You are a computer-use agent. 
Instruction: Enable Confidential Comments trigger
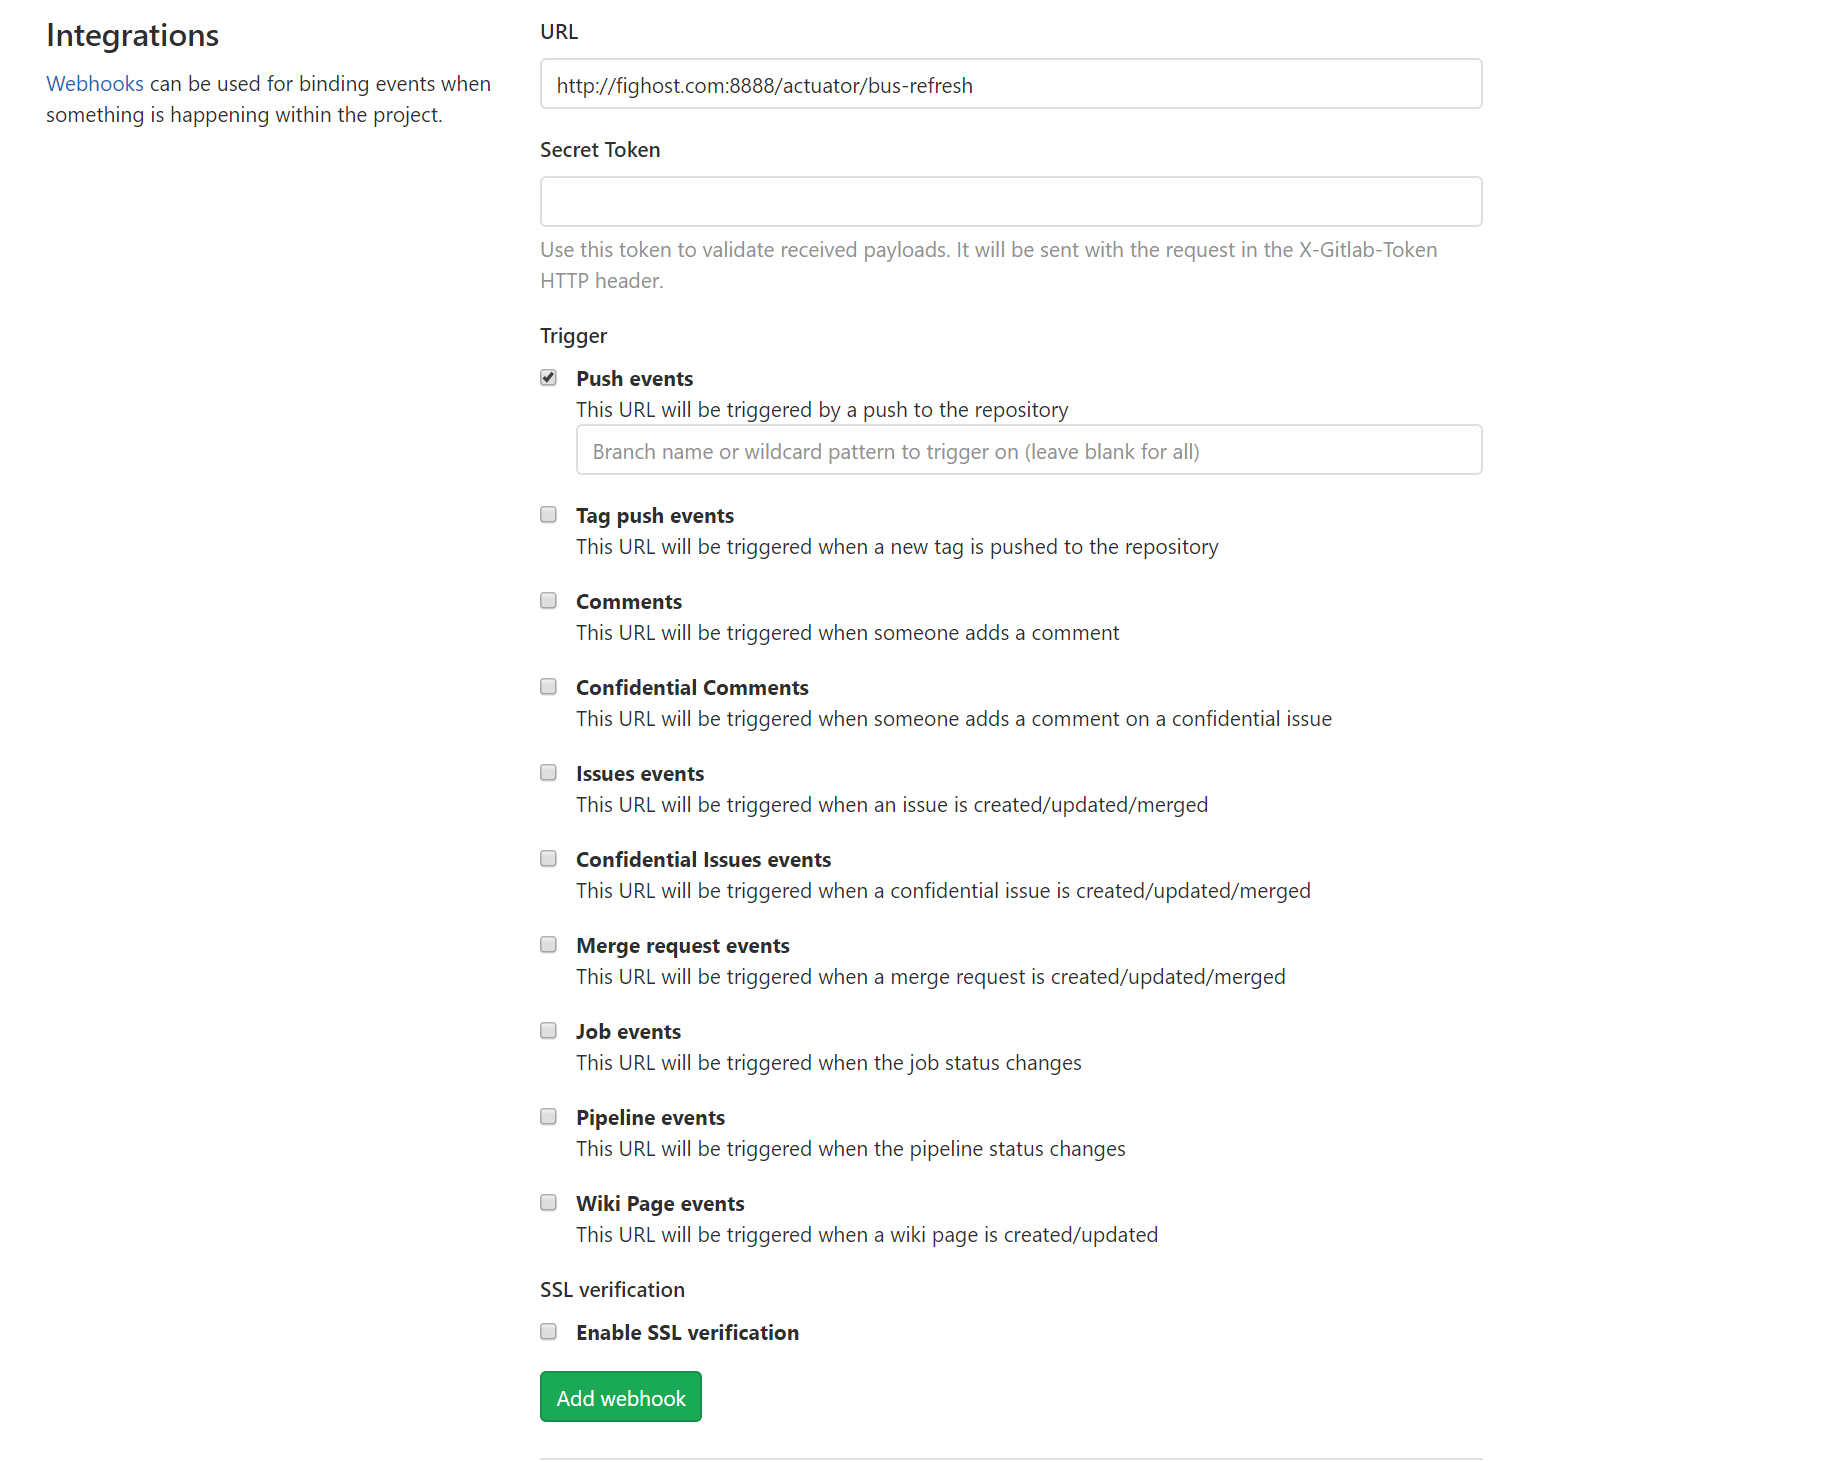click(548, 686)
